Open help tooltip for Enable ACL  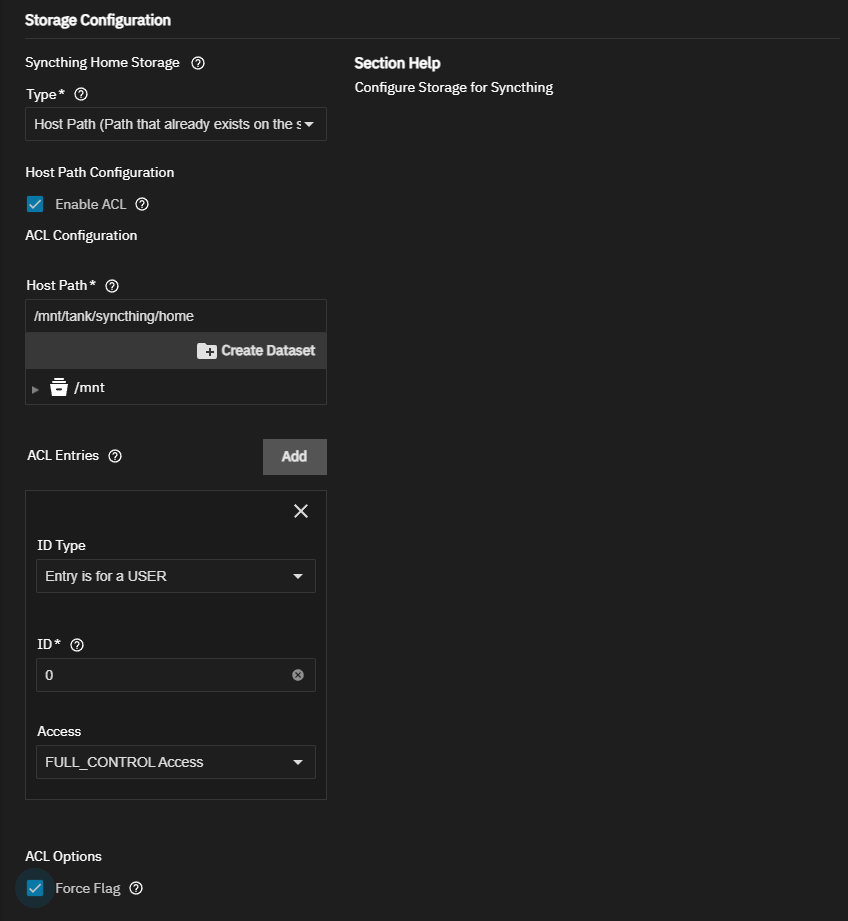tap(142, 204)
